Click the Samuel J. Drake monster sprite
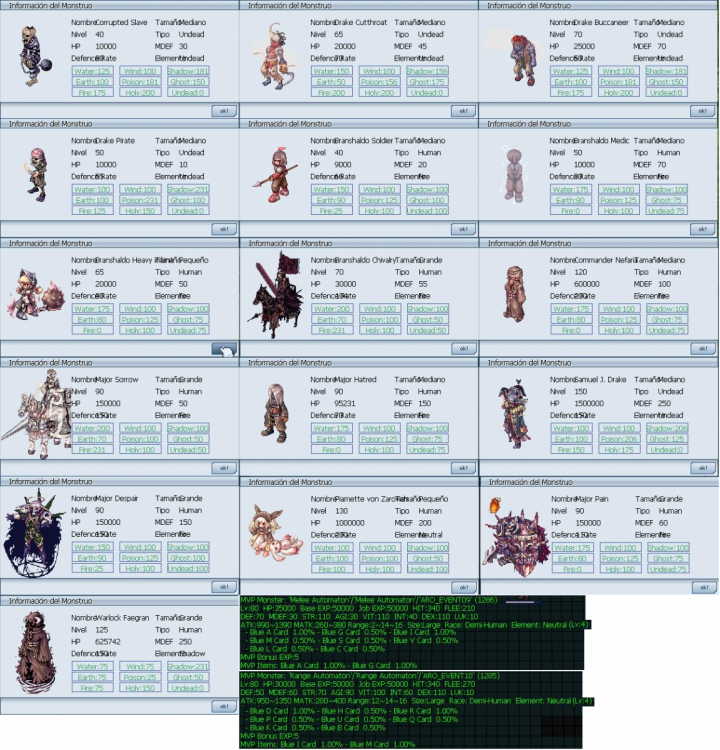This screenshot has width=720, height=750. [511, 411]
